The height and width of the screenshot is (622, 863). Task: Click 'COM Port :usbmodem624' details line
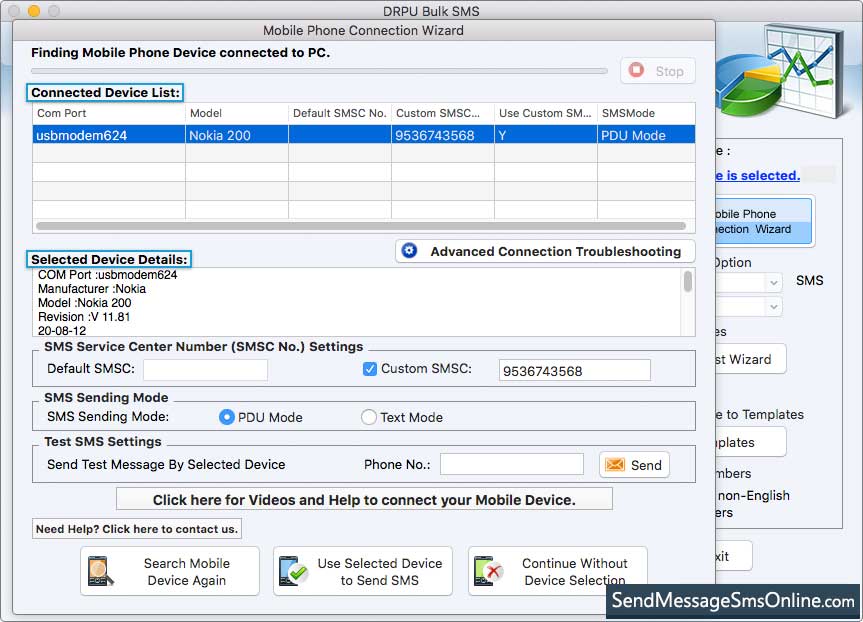tap(107, 275)
